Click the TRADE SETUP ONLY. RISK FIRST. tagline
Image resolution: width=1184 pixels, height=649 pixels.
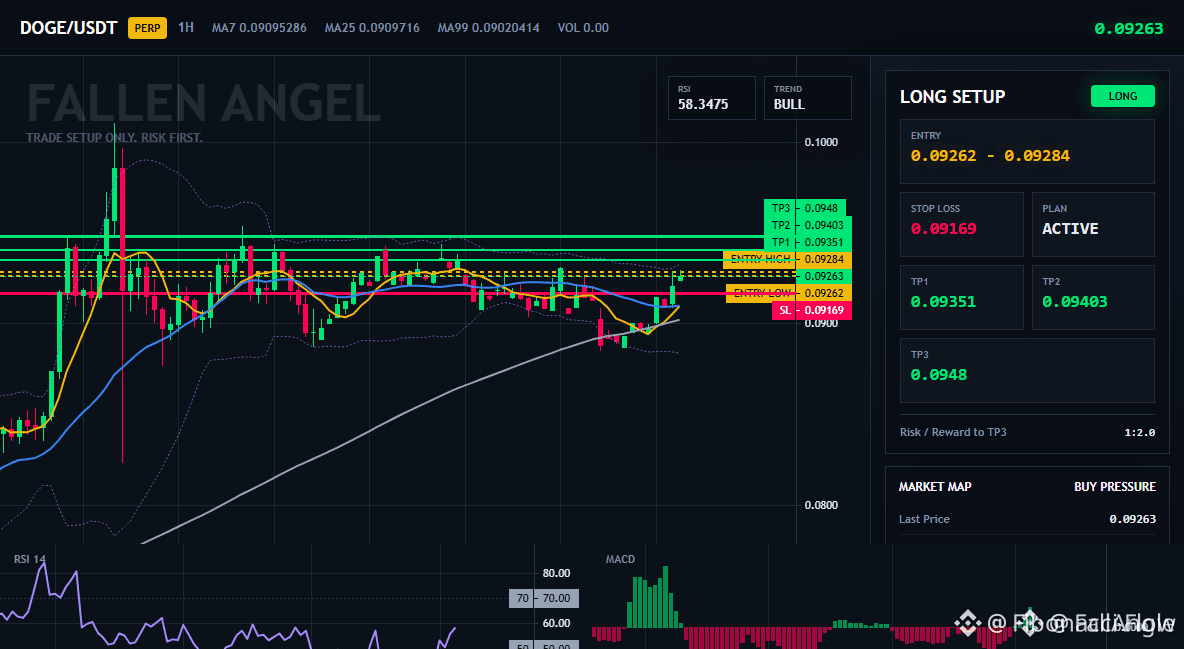114,138
